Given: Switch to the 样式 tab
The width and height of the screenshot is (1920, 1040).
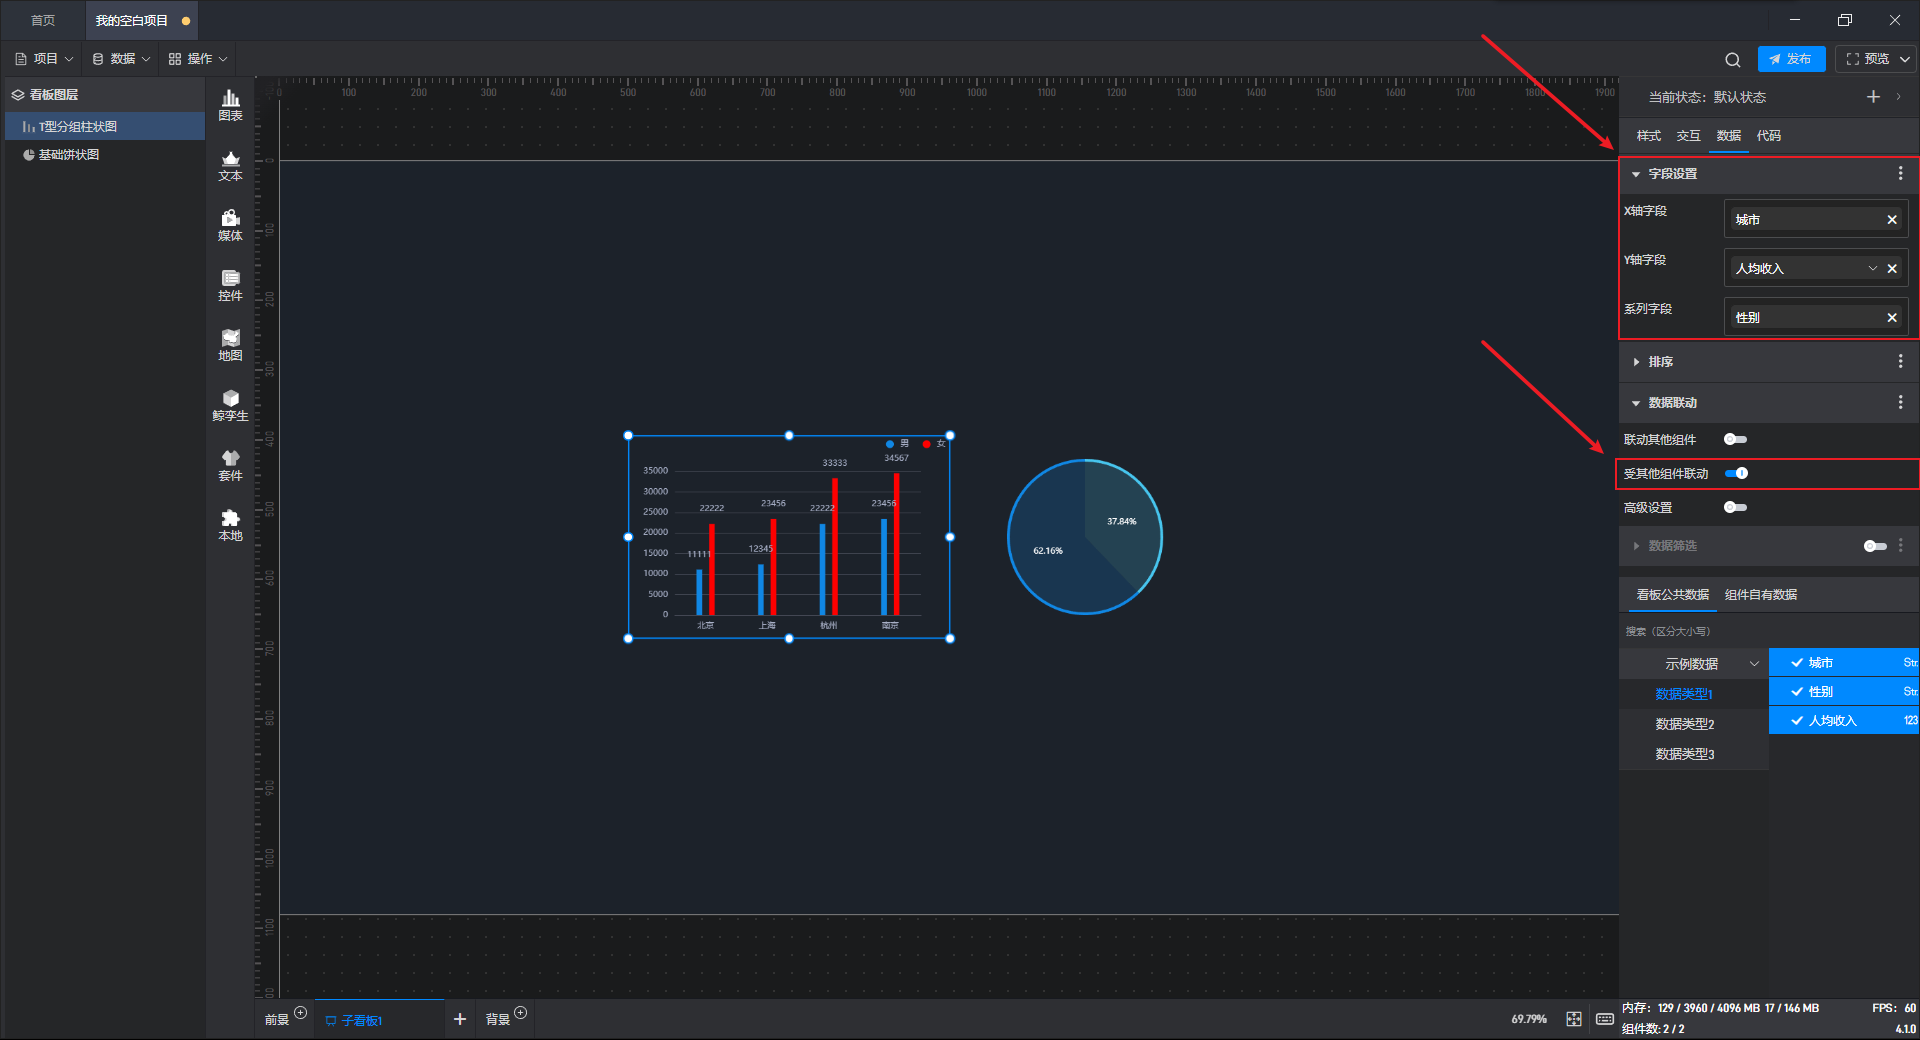Looking at the screenshot, I should (1649, 136).
